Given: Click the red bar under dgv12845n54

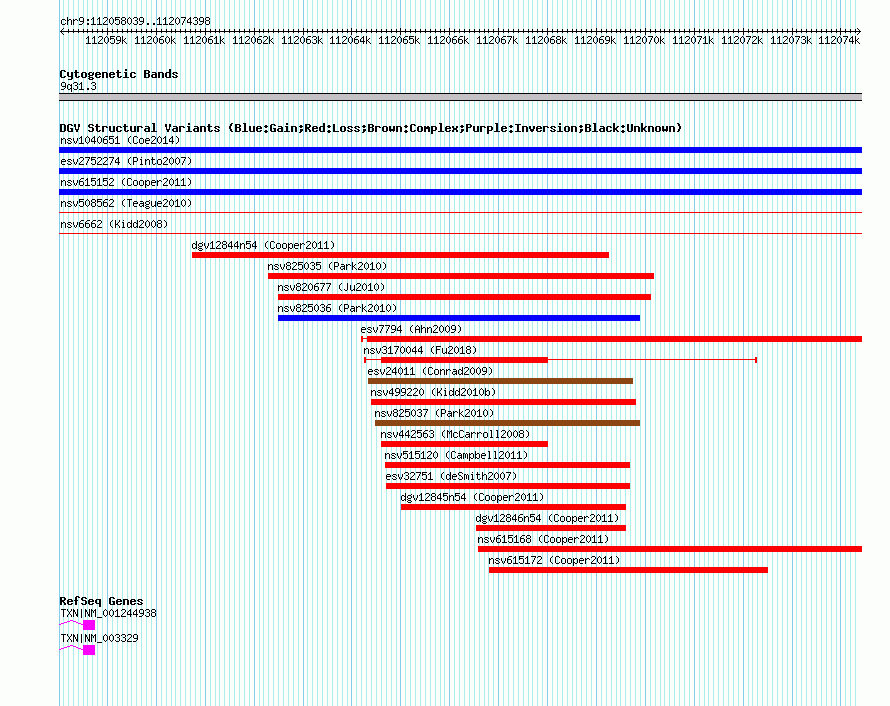Looking at the screenshot, I should click(513, 507).
